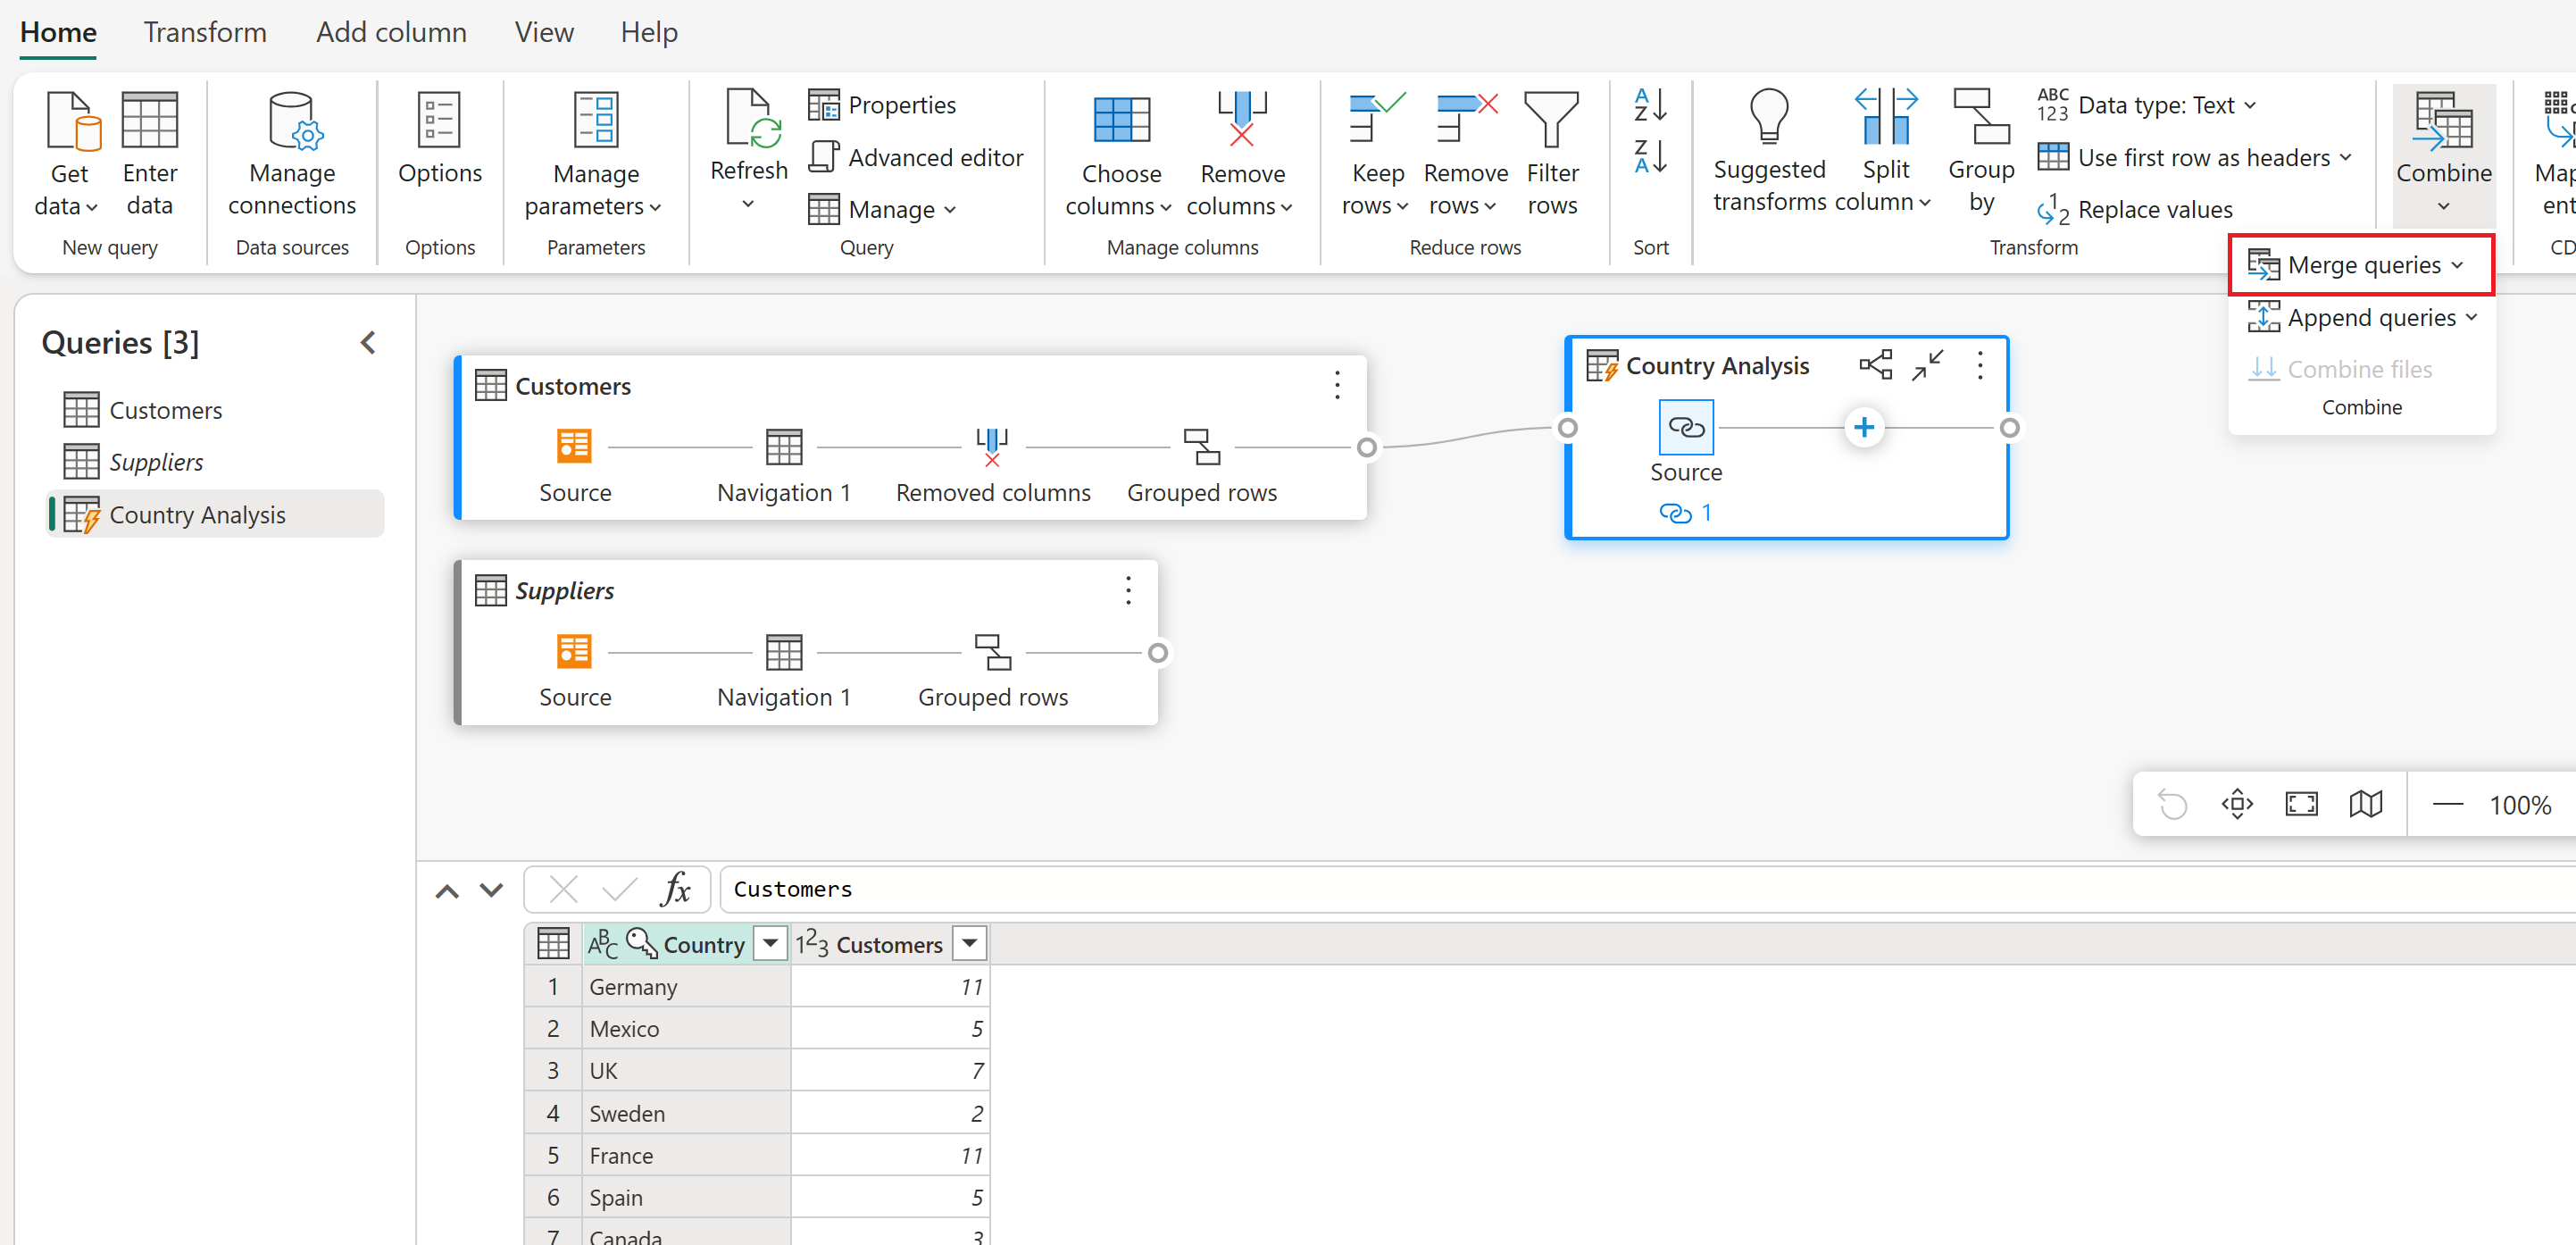Click zoom out minus in diagram zoom control

(2447, 804)
